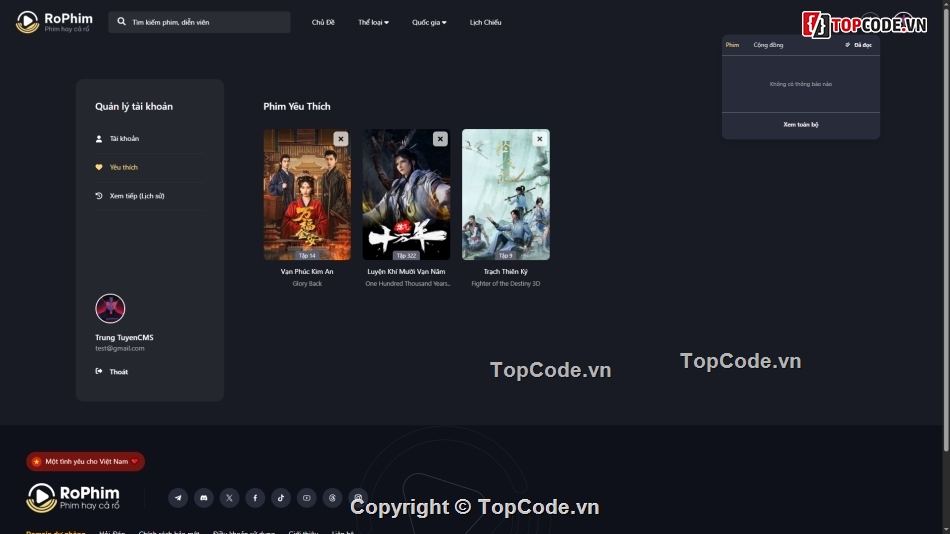Click Xem toàn bộ in notifications panel
The image size is (950, 534).
[800, 125]
